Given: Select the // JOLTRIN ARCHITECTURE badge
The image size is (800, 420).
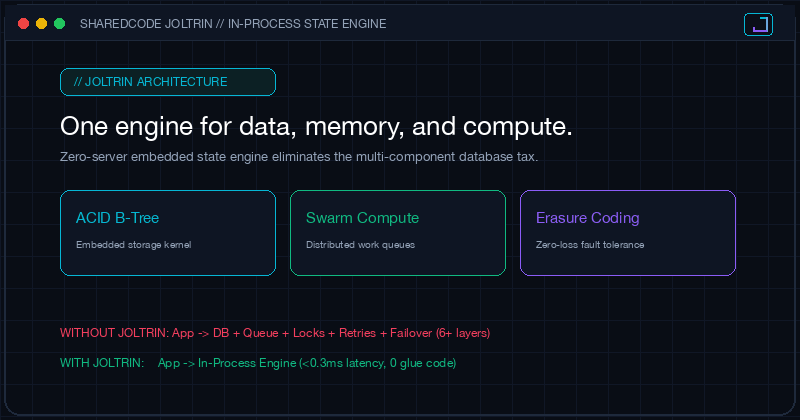Looking at the screenshot, I should 168,82.
